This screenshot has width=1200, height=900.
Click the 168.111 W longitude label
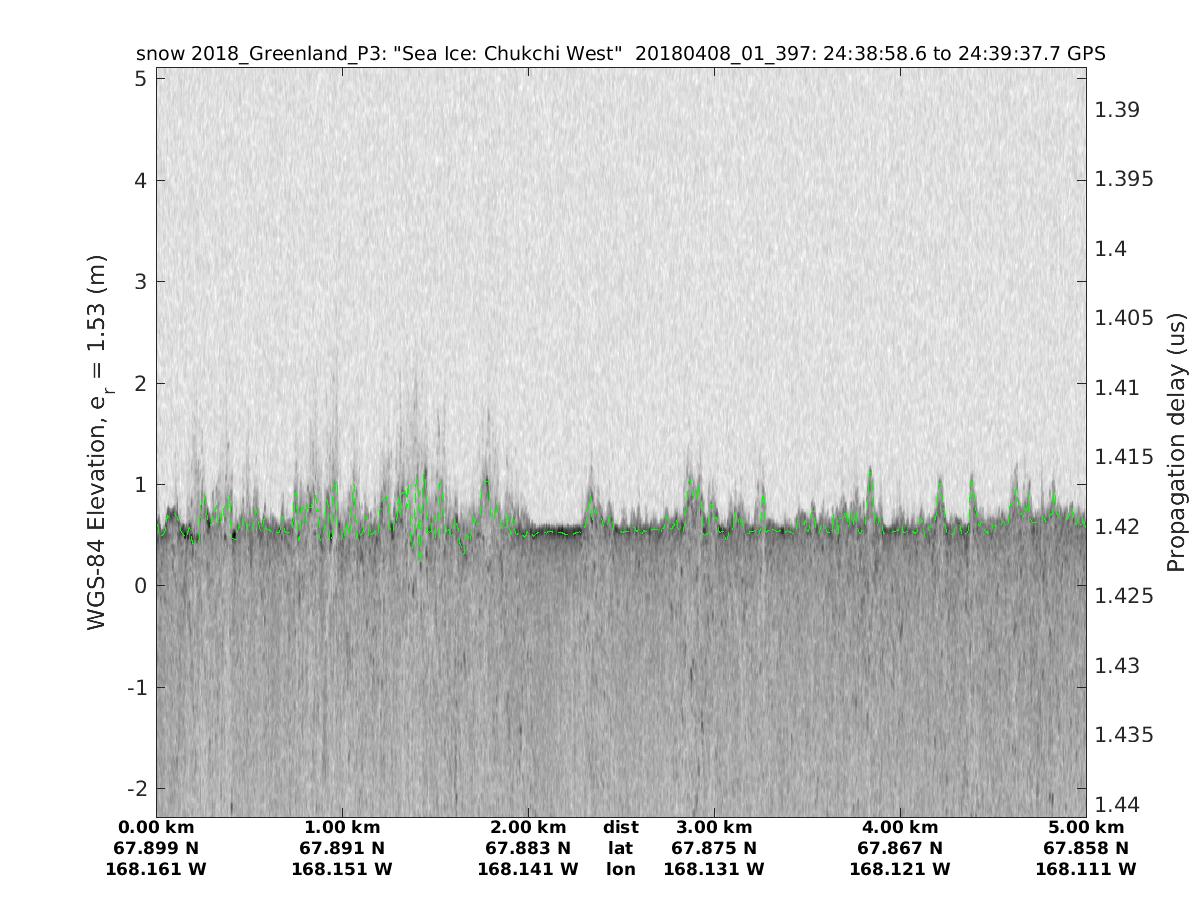[1086, 870]
